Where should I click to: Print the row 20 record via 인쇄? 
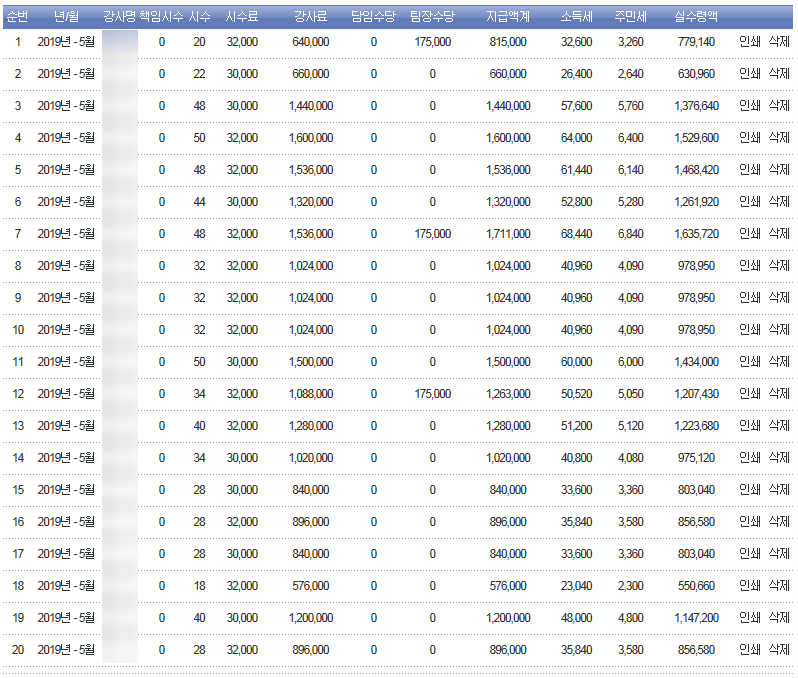click(x=749, y=650)
